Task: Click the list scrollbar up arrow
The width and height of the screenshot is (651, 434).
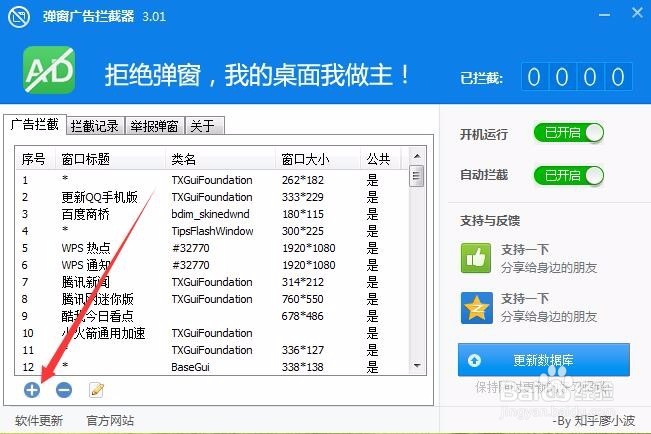Action: (417, 156)
